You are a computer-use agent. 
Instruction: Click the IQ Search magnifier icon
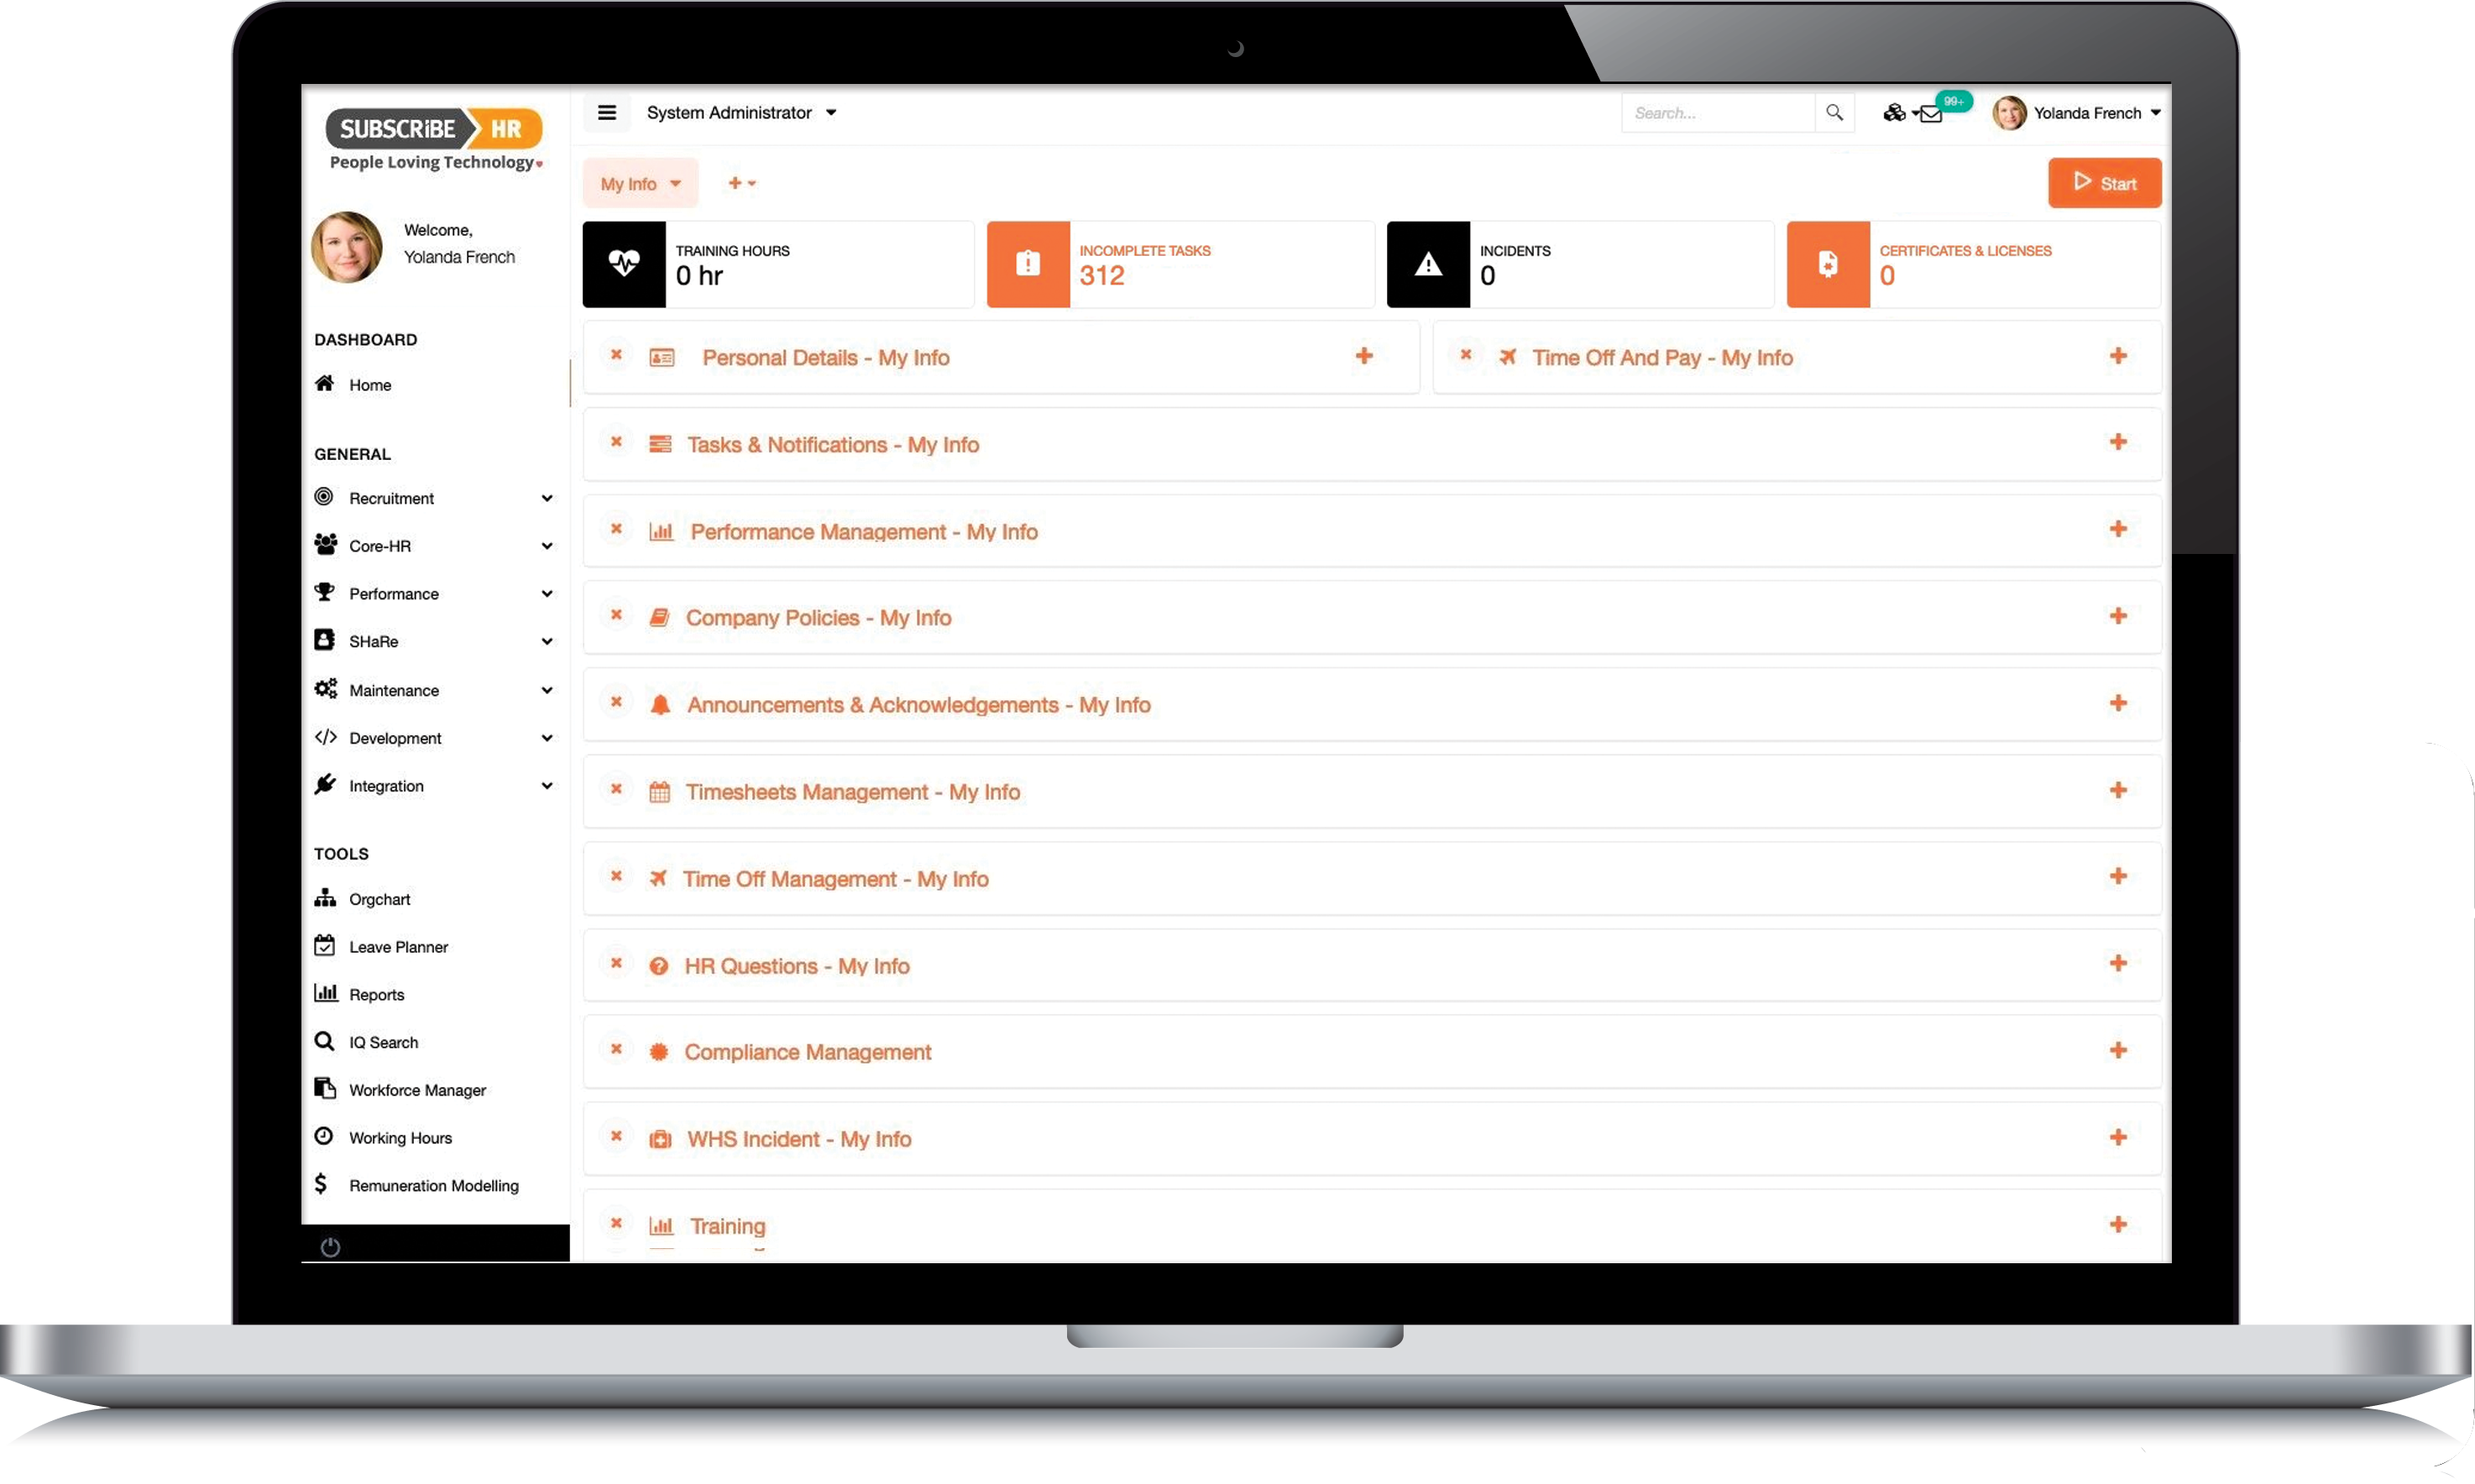323,1041
